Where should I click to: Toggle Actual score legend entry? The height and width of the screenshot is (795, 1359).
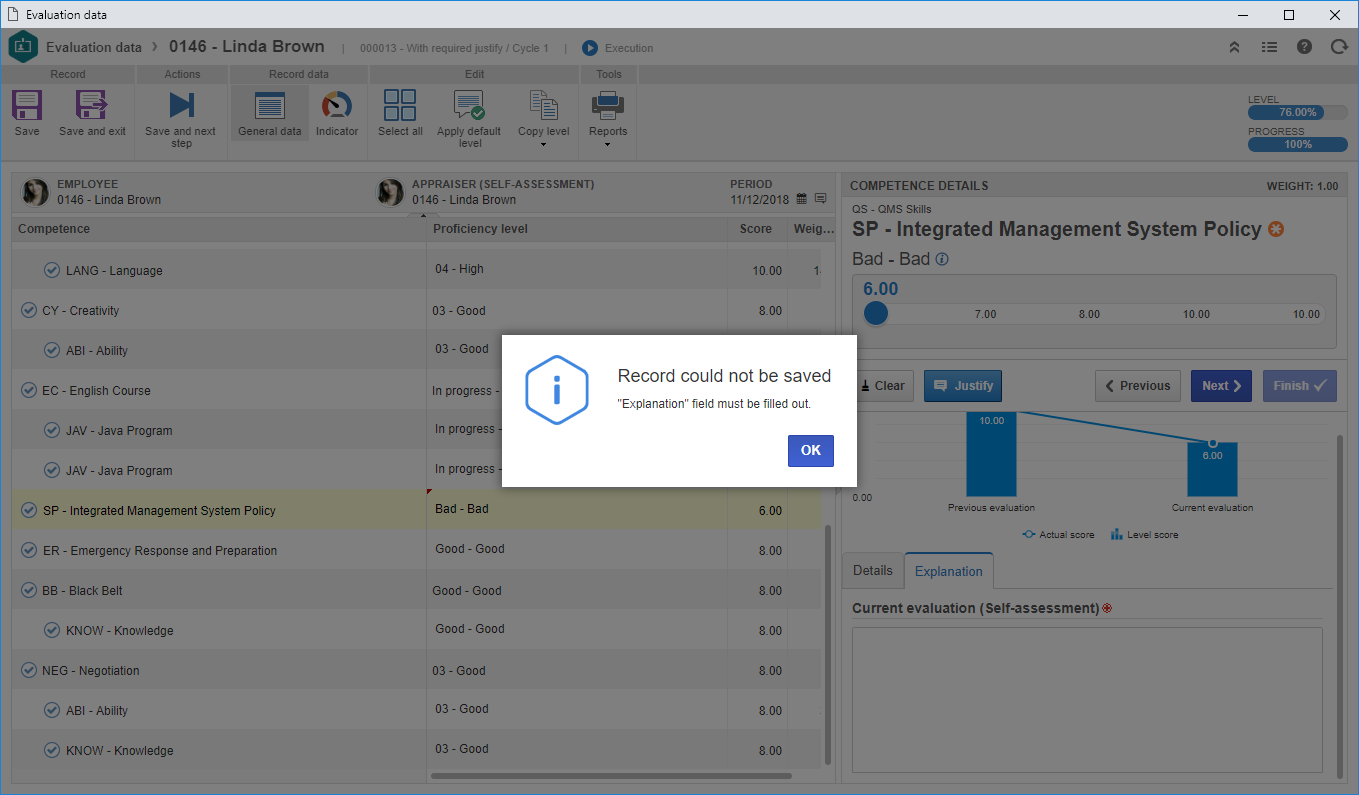1057,535
